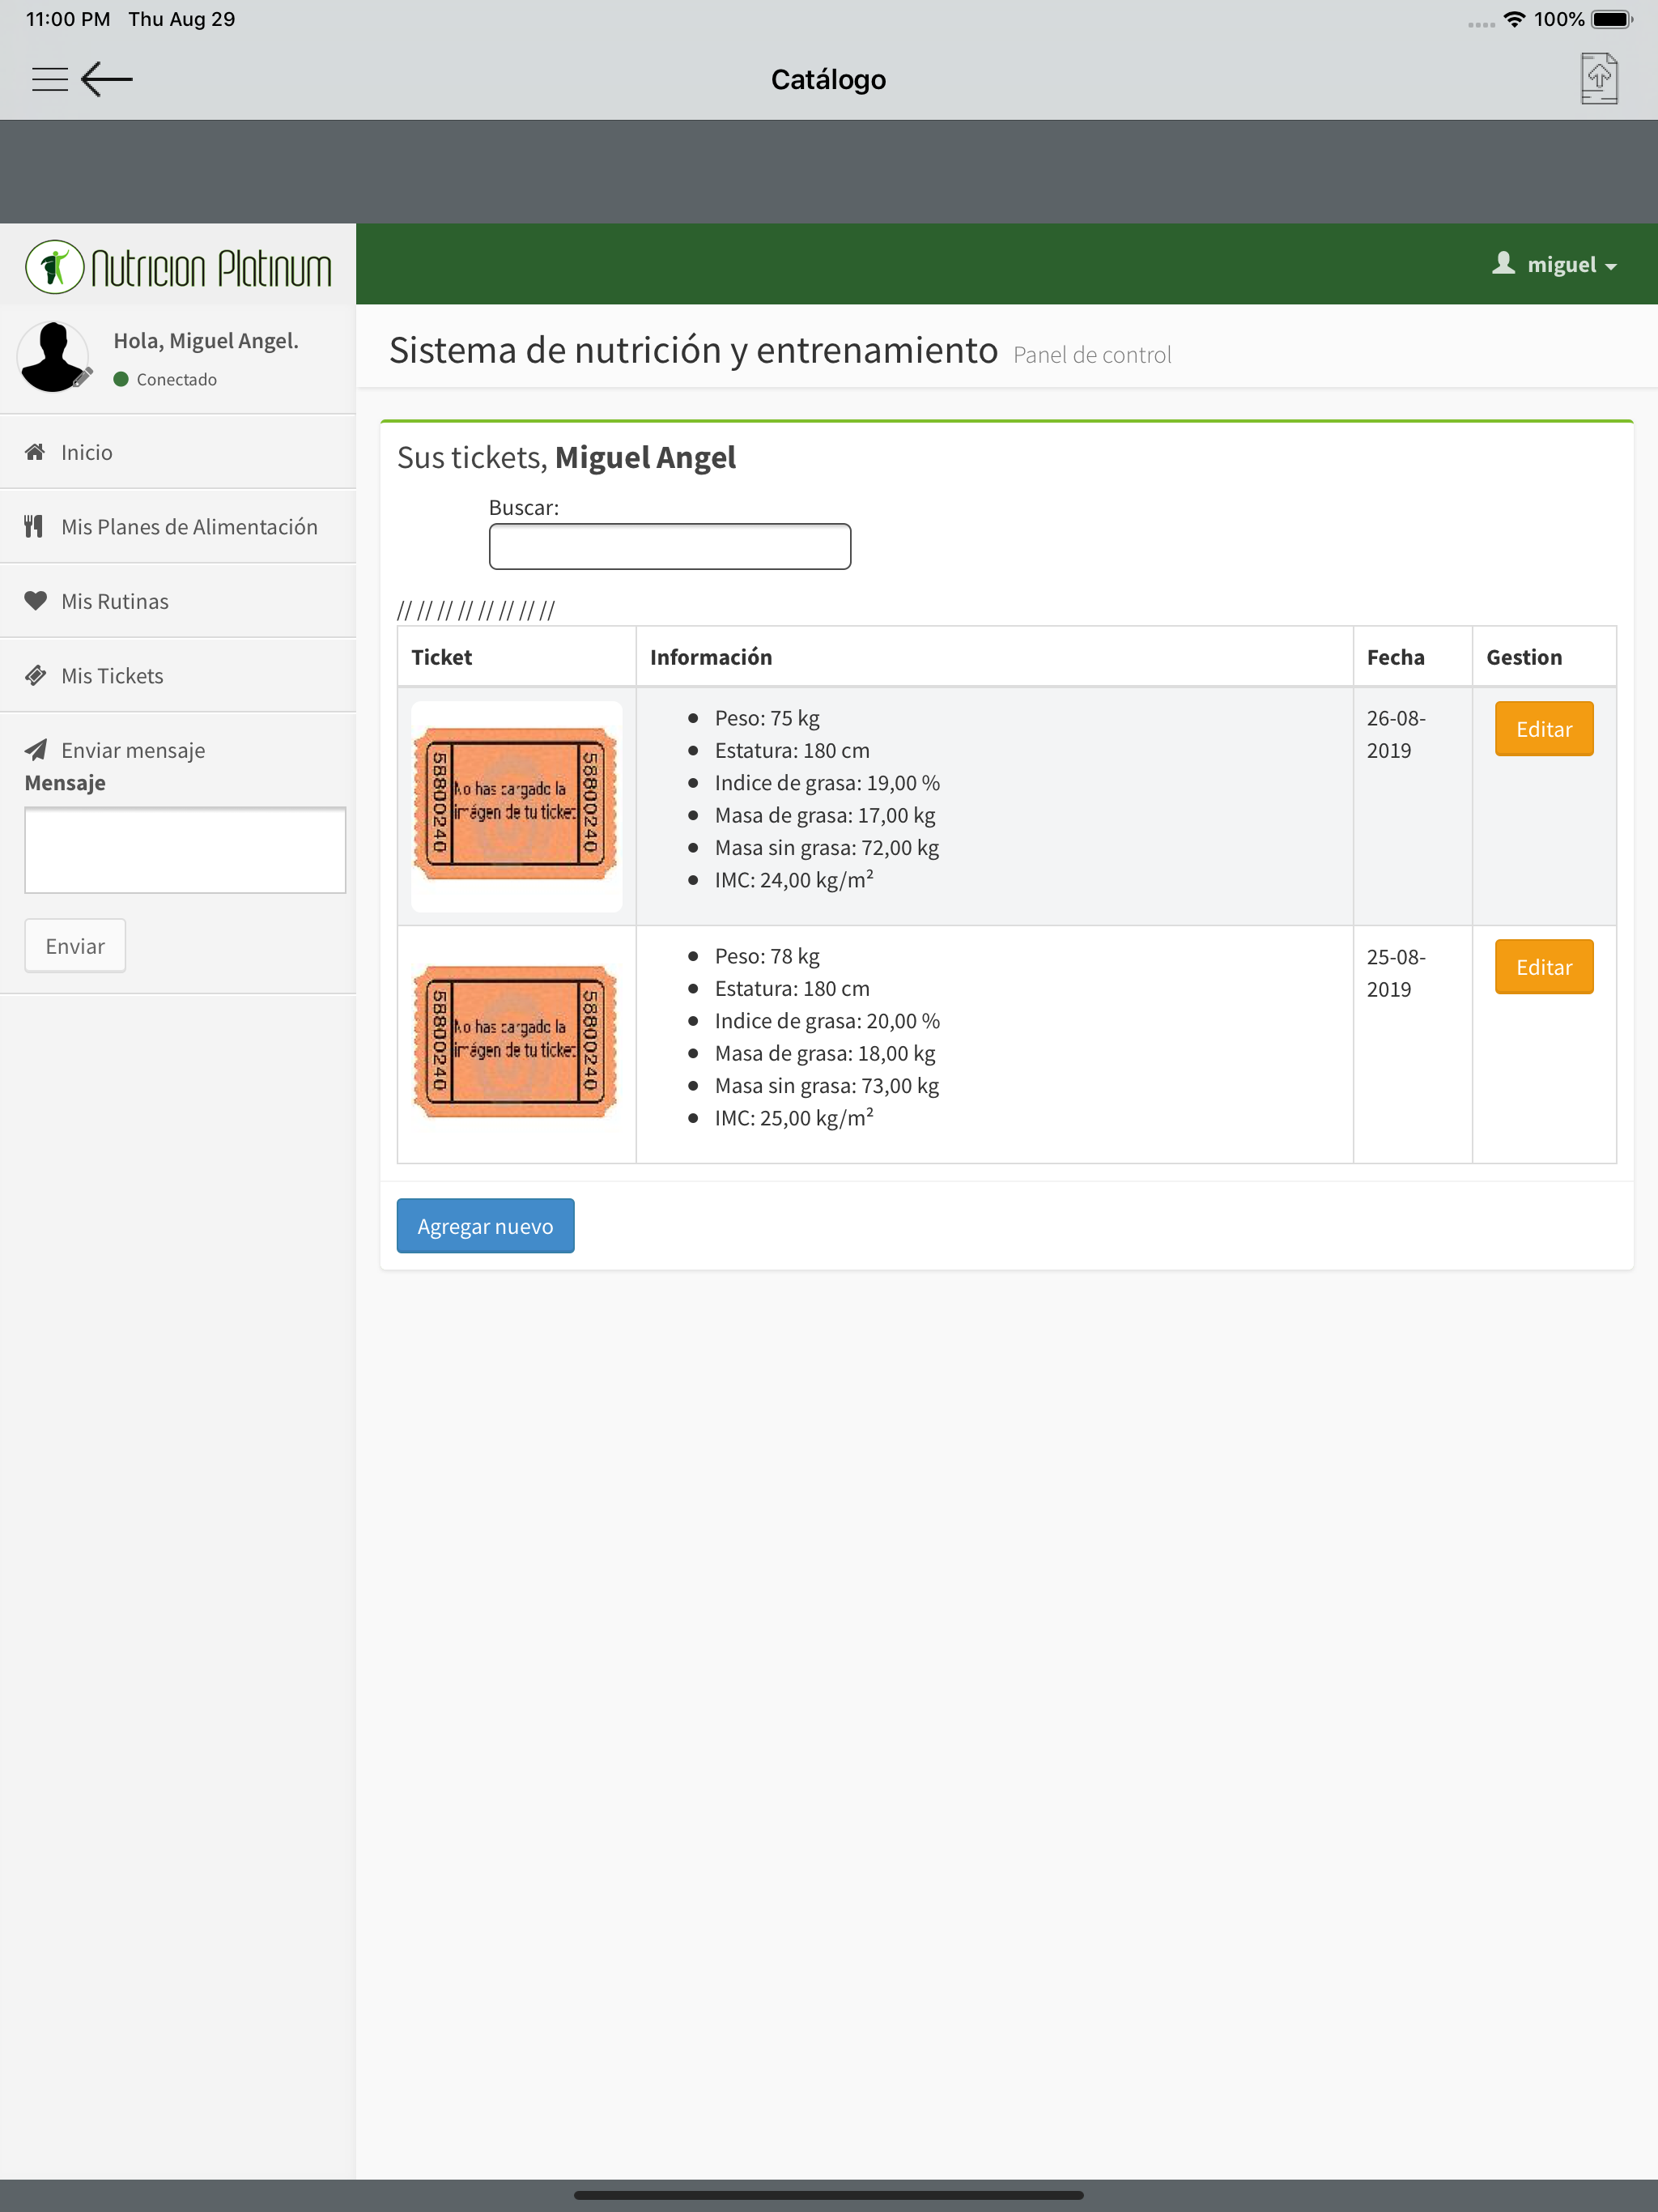Click the Agregar nuevo button

click(485, 1226)
